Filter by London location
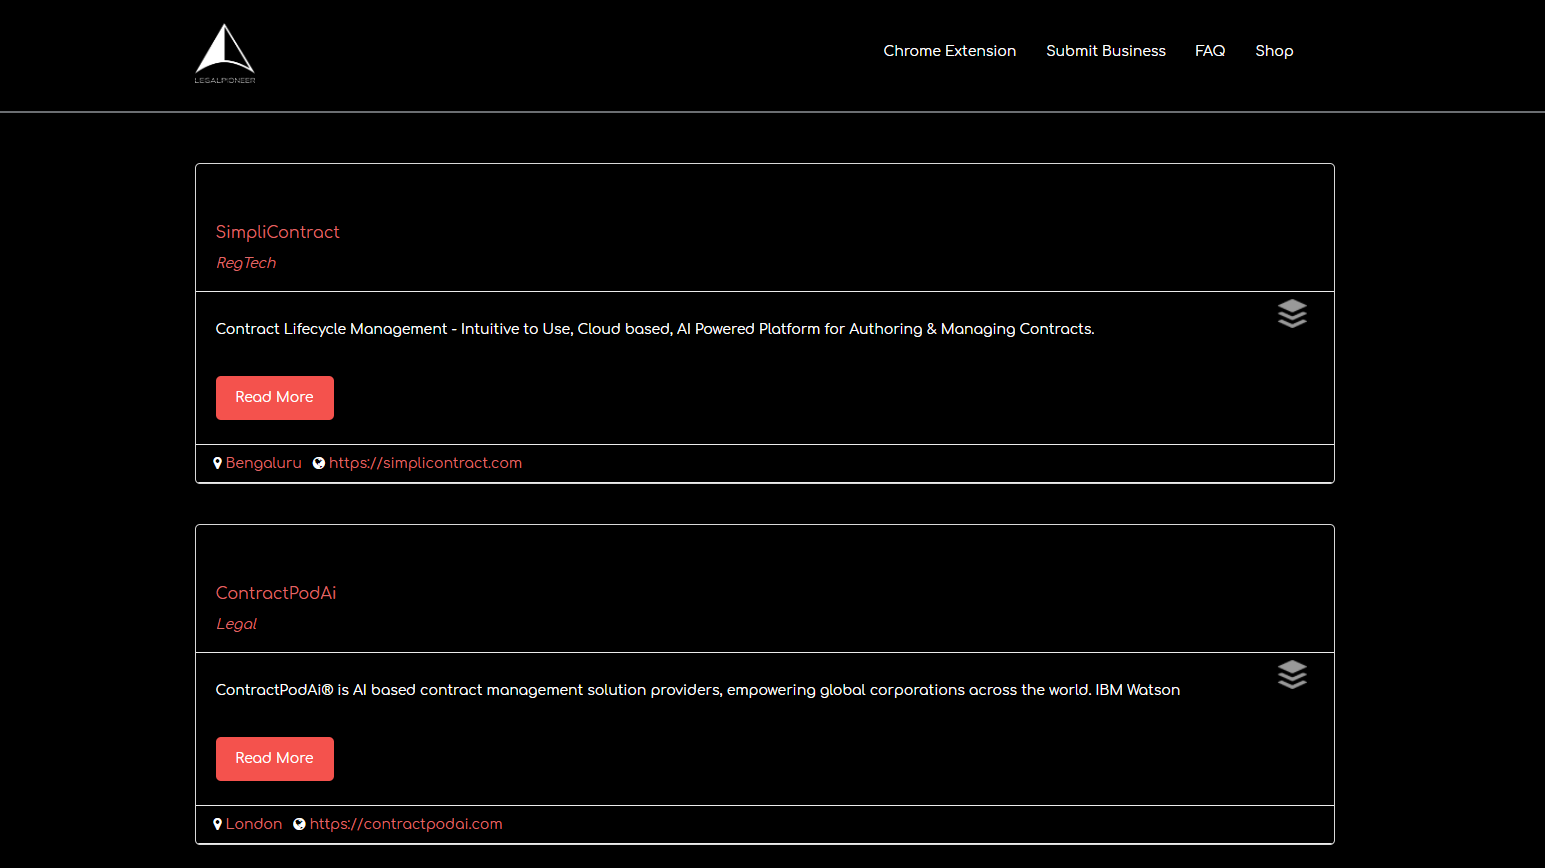The height and width of the screenshot is (868, 1545). point(254,824)
